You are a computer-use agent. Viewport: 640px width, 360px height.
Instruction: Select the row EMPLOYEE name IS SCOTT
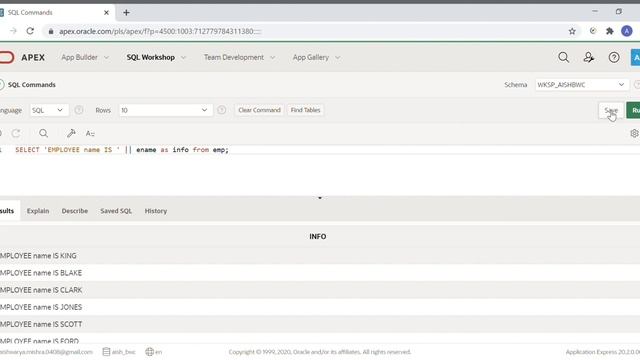click(320, 324)
